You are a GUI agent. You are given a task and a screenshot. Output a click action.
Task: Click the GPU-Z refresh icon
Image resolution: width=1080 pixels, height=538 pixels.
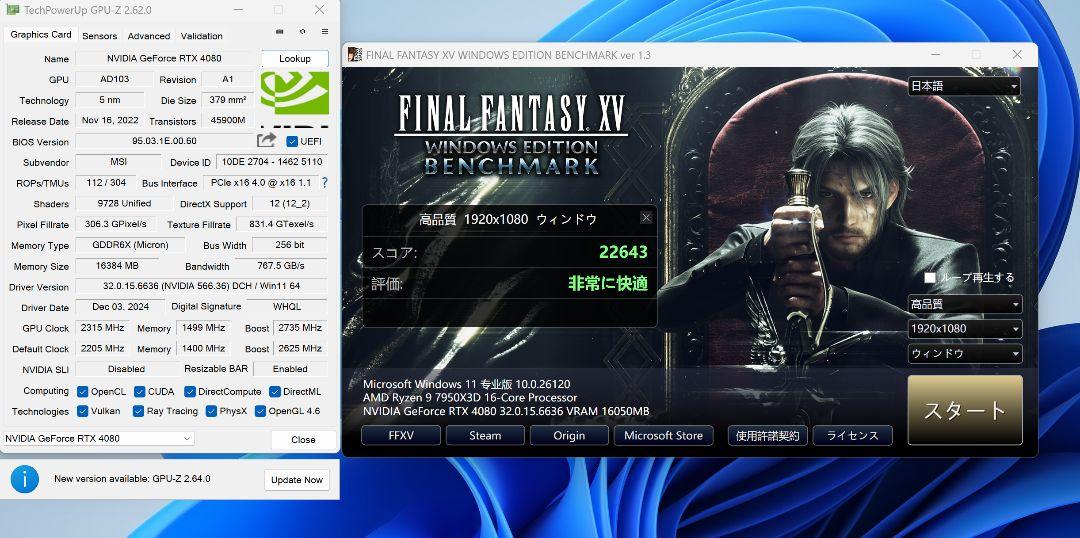(302, 32)
